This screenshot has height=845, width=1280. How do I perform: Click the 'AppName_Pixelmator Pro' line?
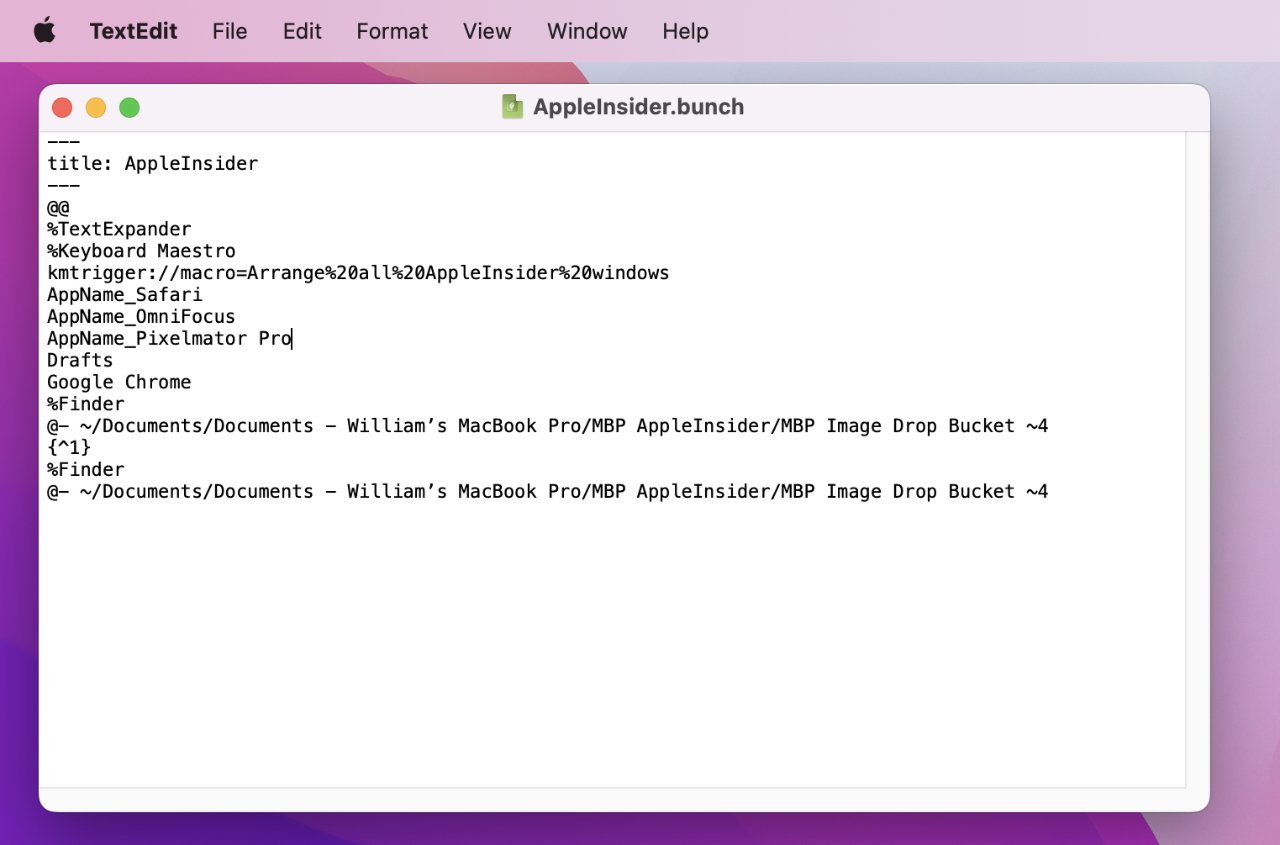click(x=169, y=339)
